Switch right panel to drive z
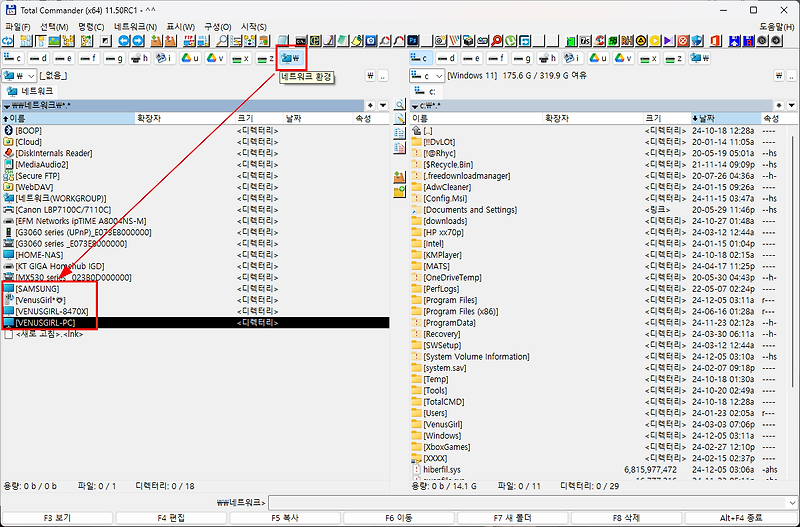The image size is (800, 527). [674, 58]
